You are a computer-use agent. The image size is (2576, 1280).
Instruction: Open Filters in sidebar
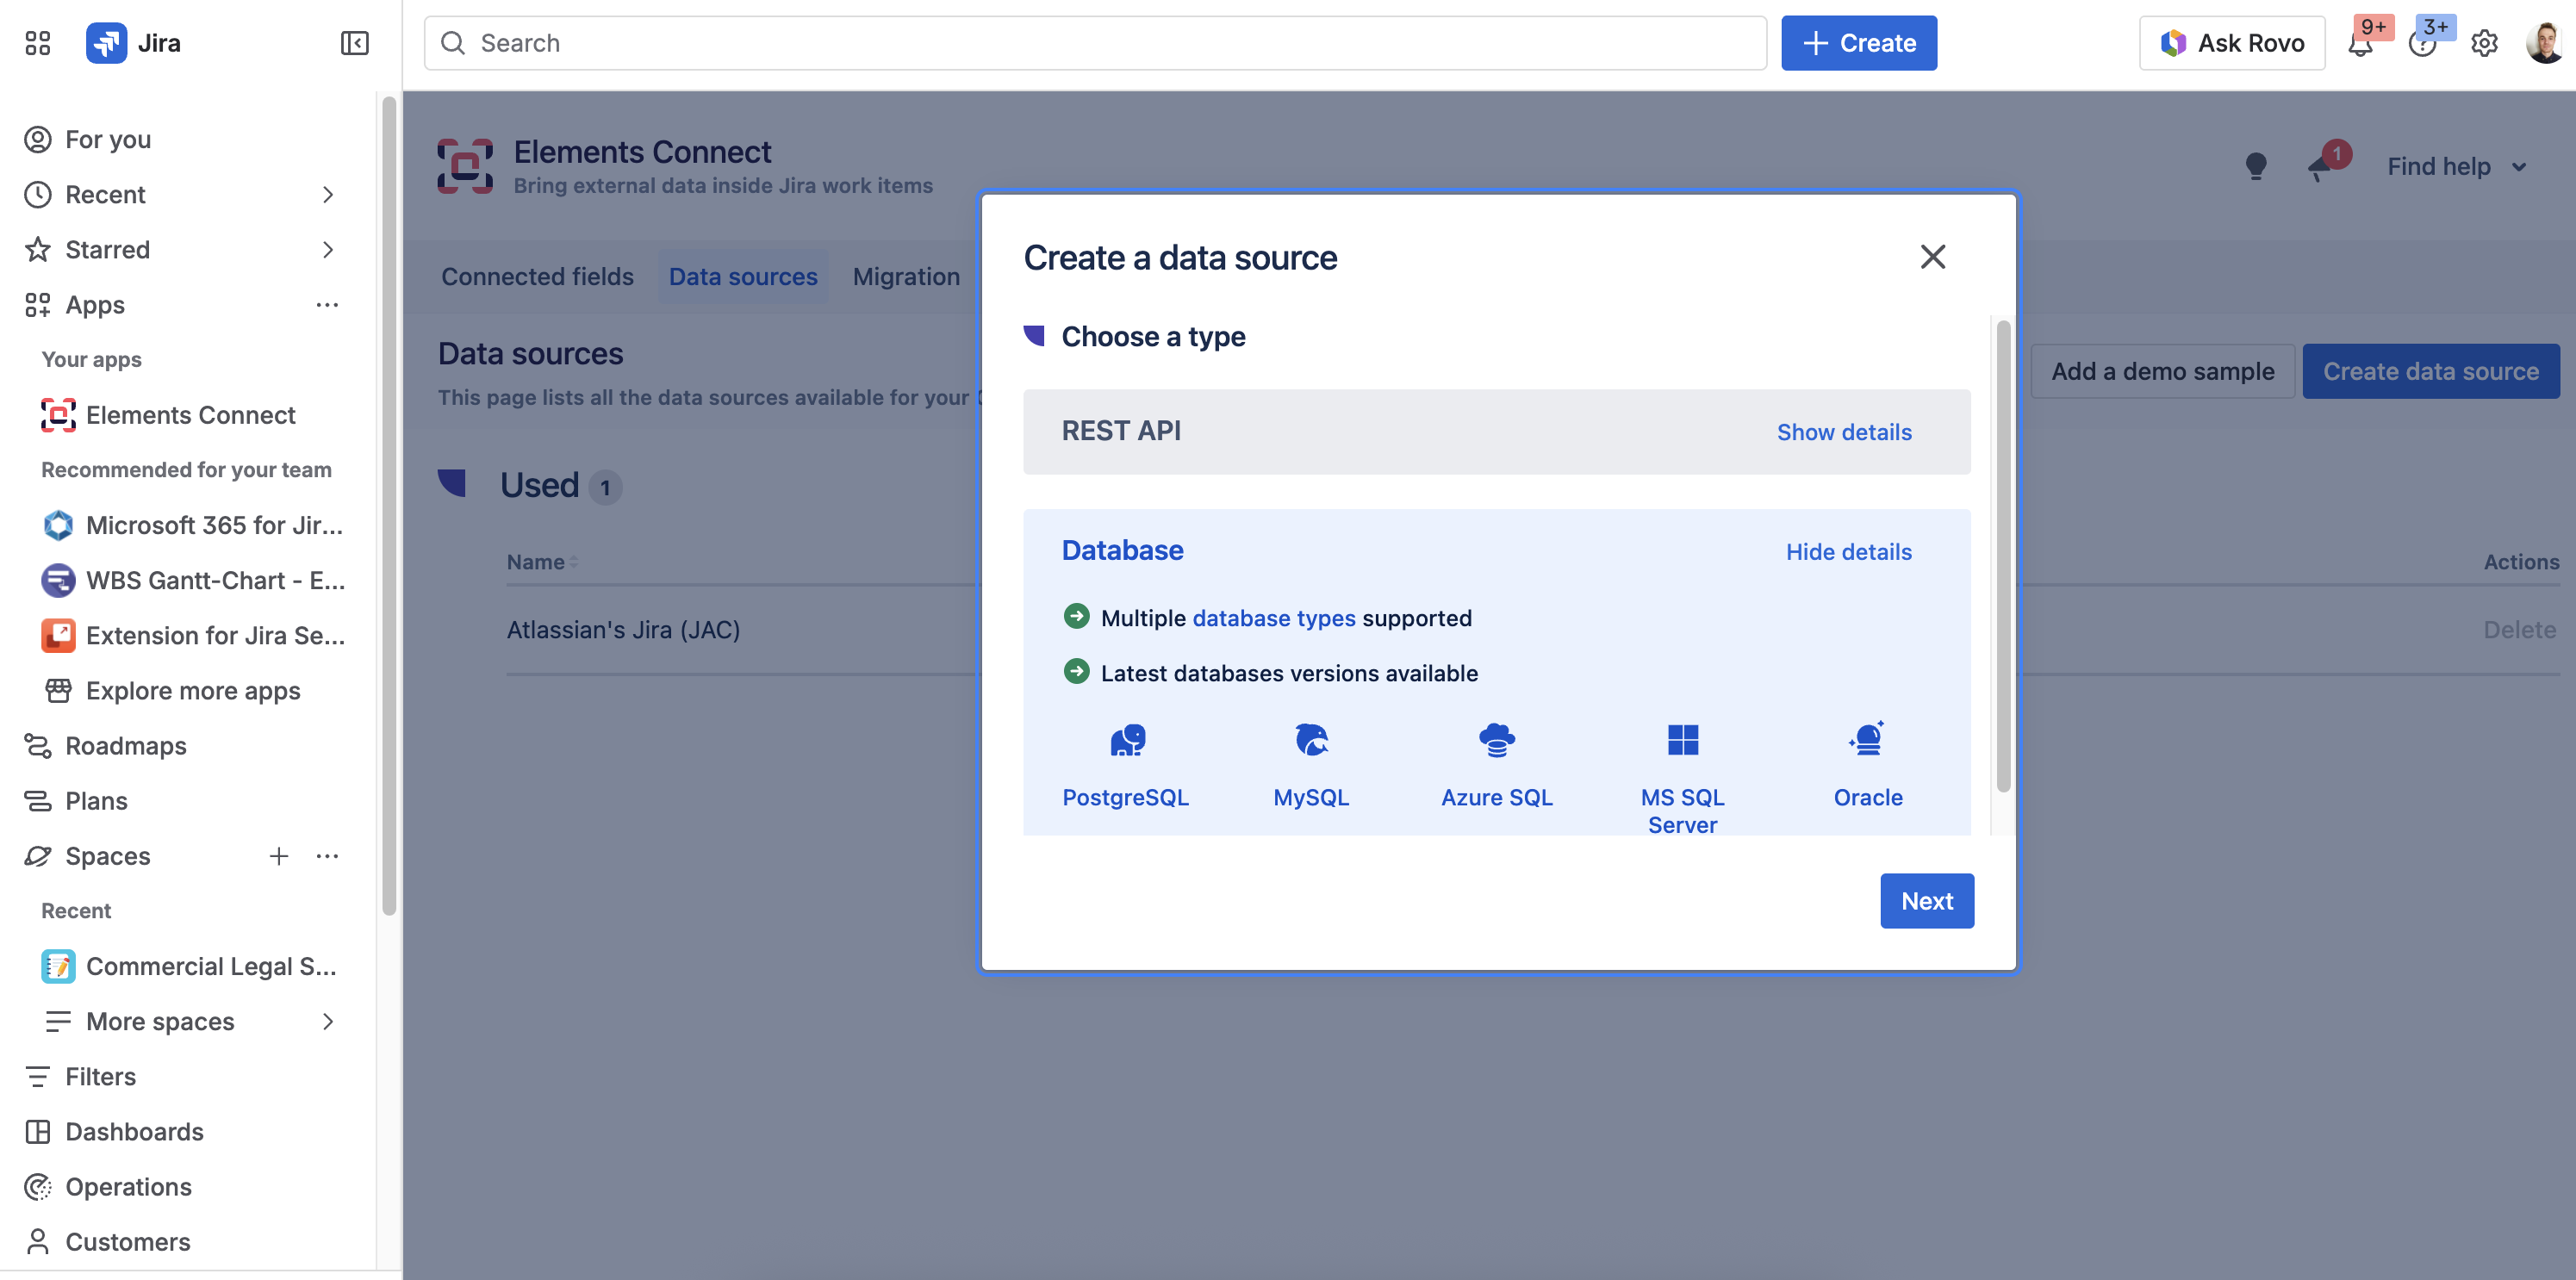[x=100, y=1076]
